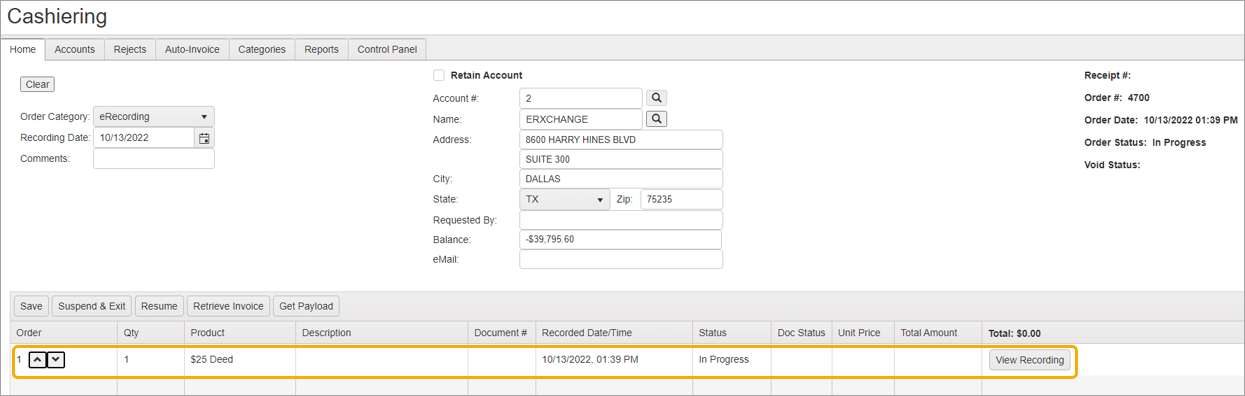Viewport: 1245px width, 396px height.
Task: Click the View Recording button
Action: point(1030,360)
